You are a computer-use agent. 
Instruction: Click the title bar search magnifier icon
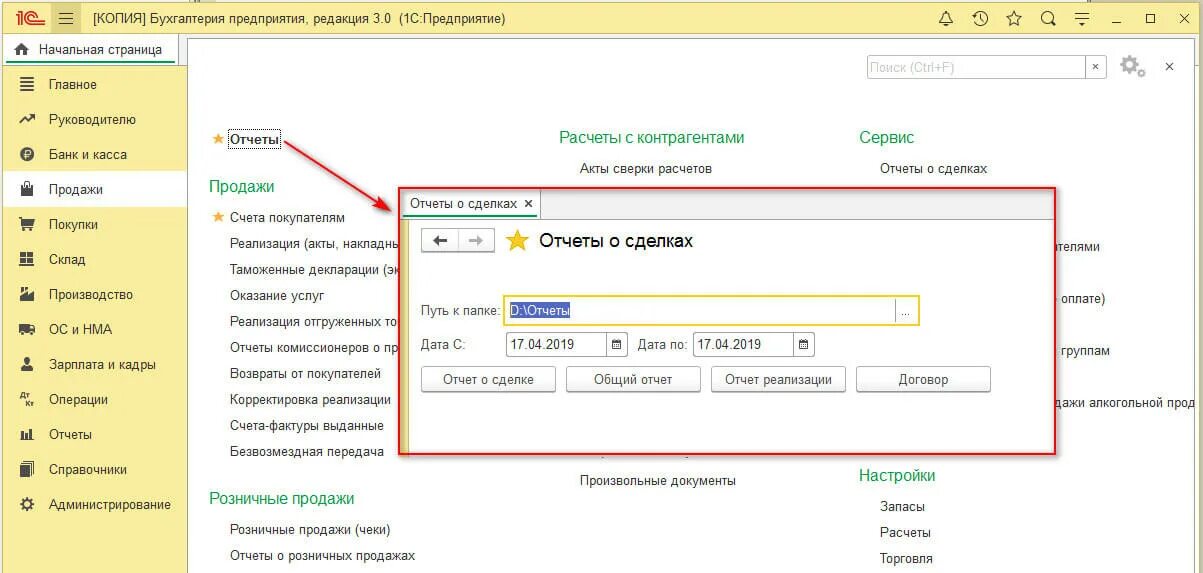tap(1048, 19)
